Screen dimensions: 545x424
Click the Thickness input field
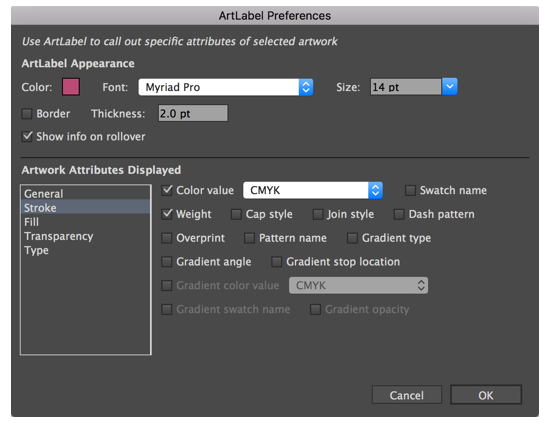[x=193, y=113]
